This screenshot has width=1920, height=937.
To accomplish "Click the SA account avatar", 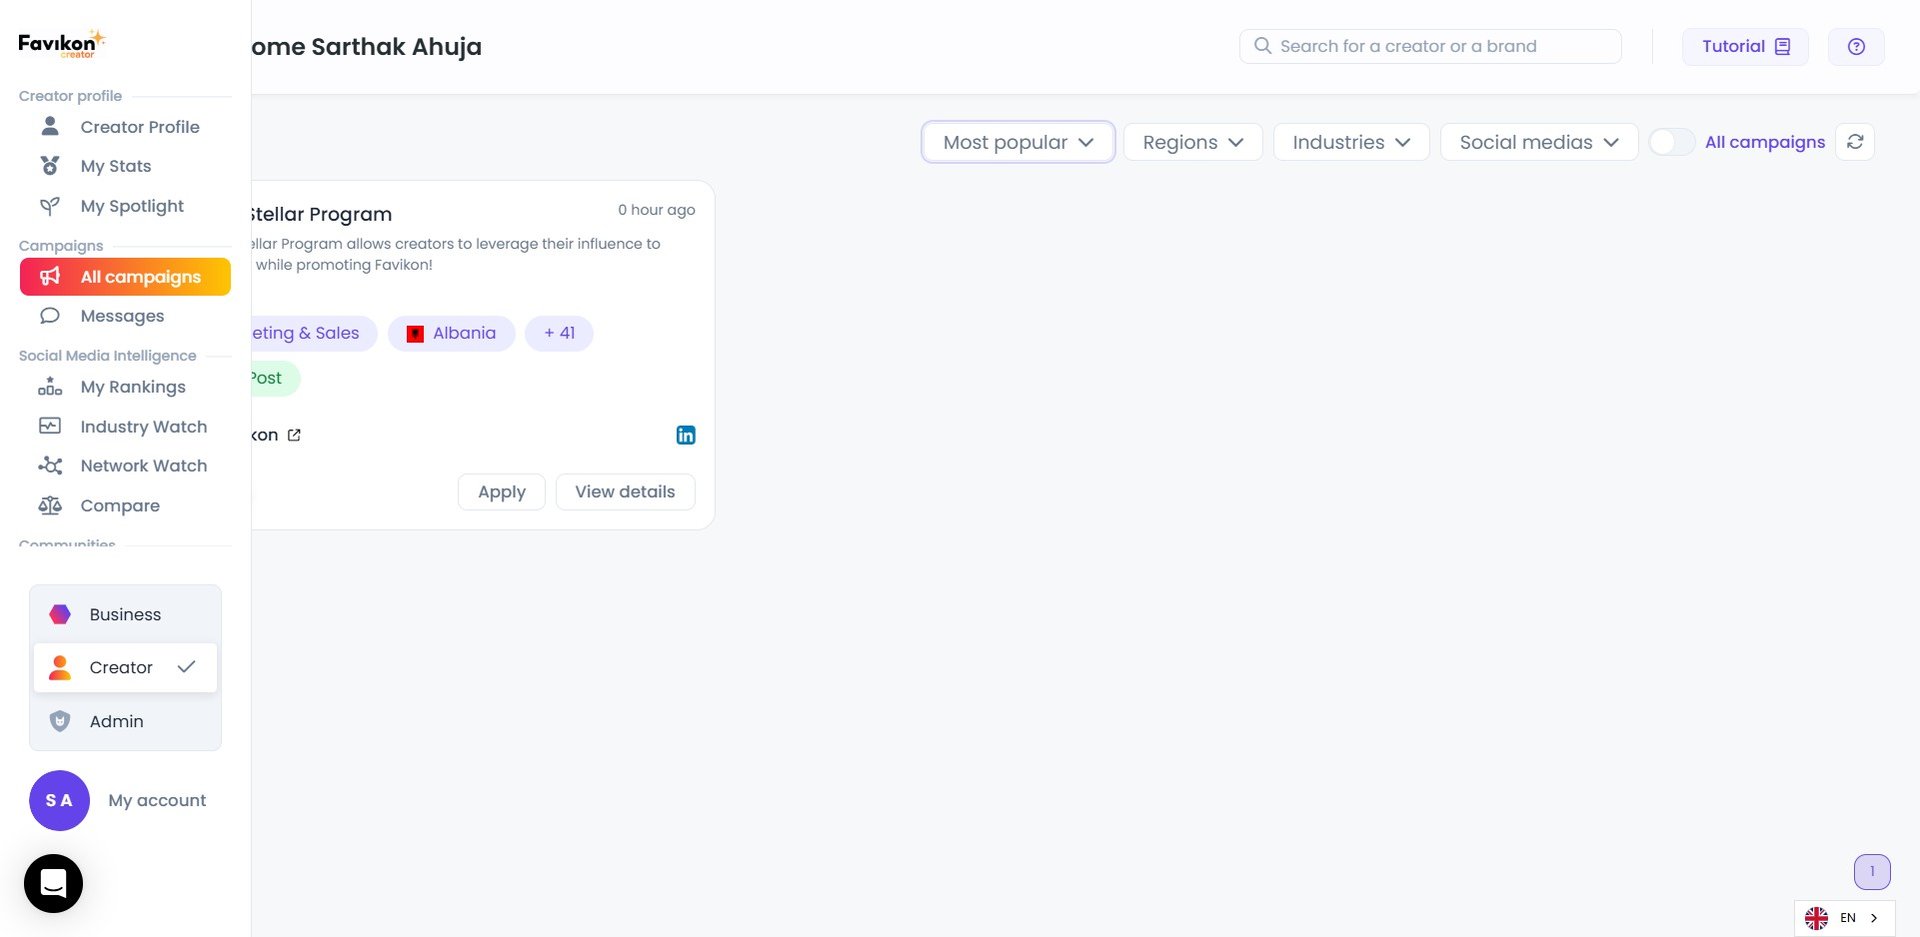I will pos(59,800).
